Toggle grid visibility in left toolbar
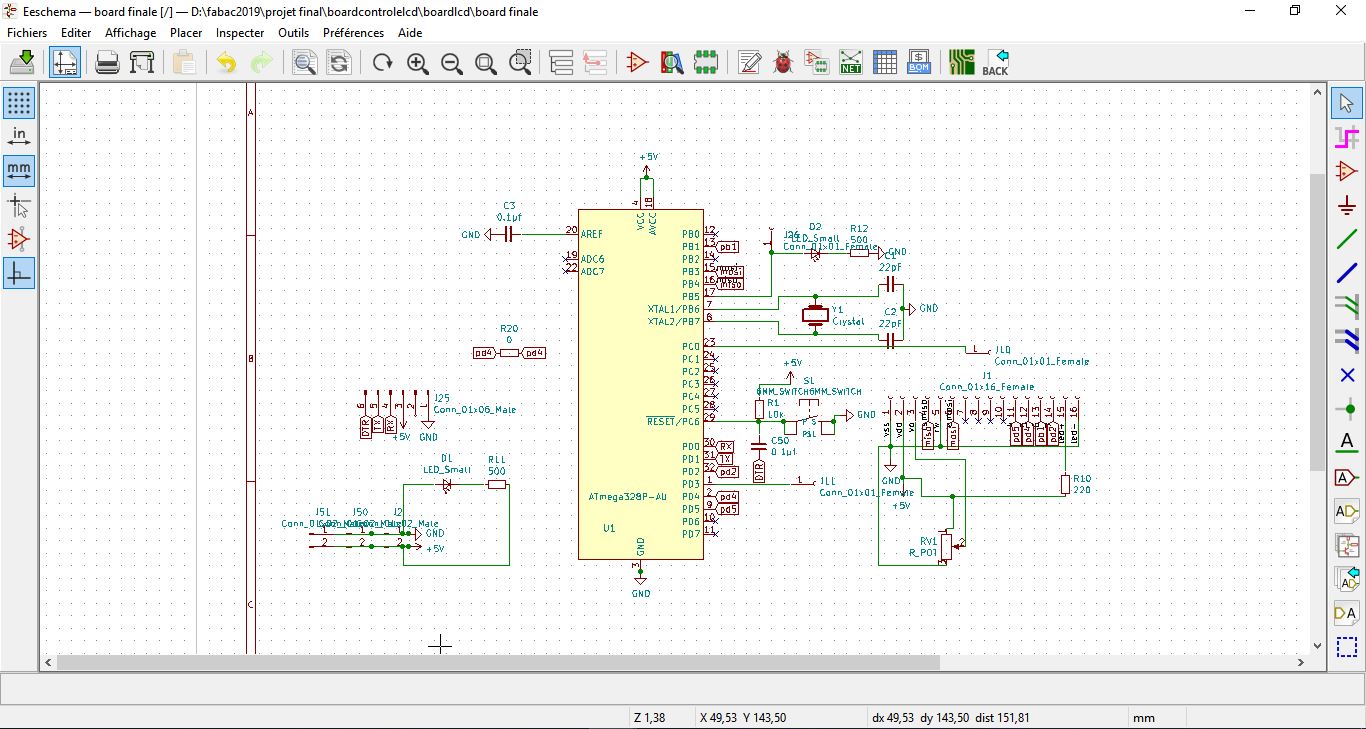 click(19, 102)
